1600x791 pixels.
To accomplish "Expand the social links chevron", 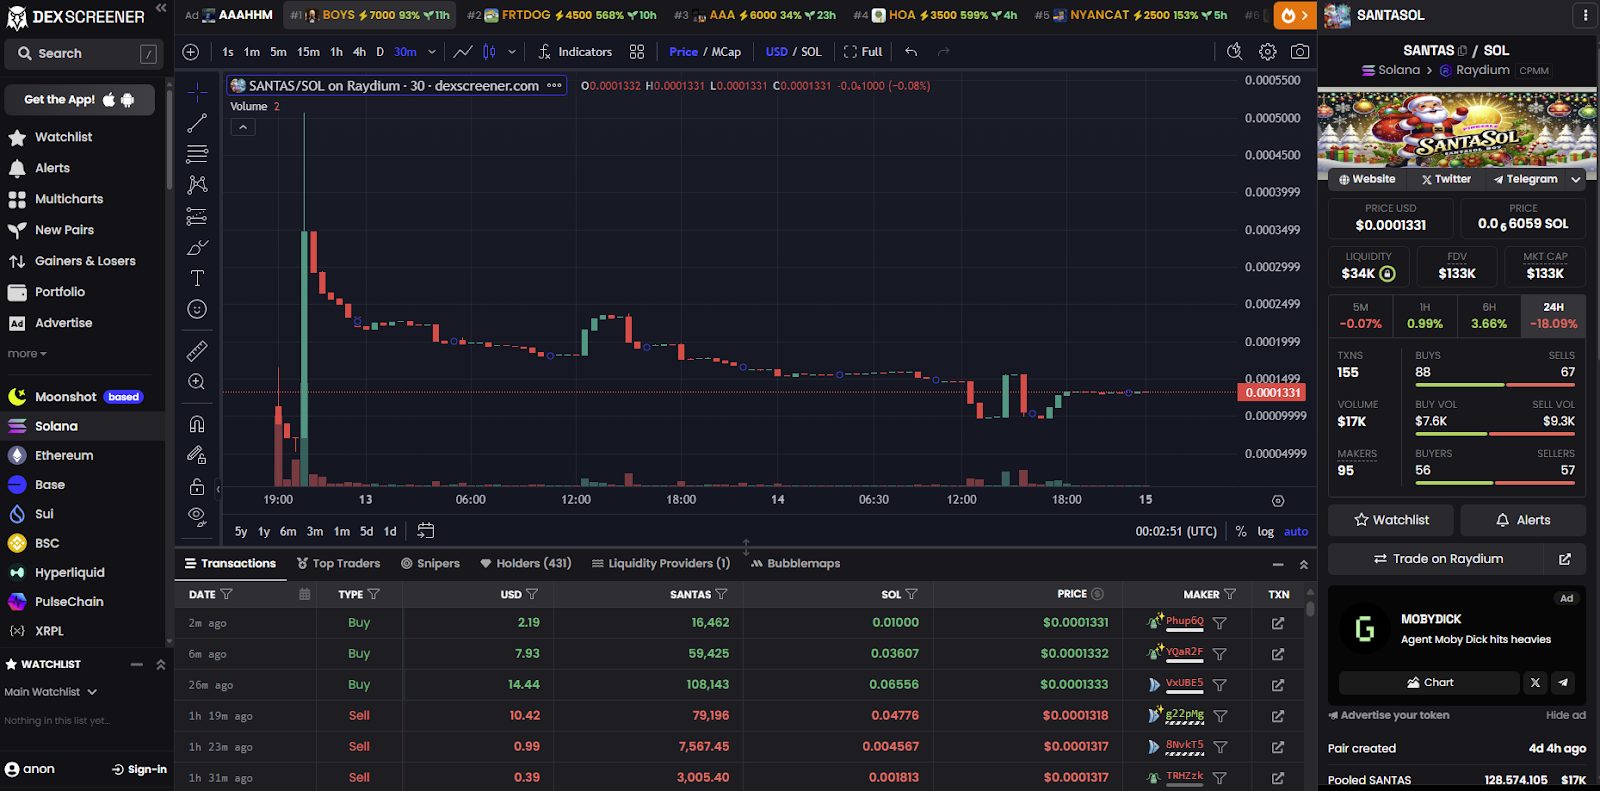I will coord(1576,180).
